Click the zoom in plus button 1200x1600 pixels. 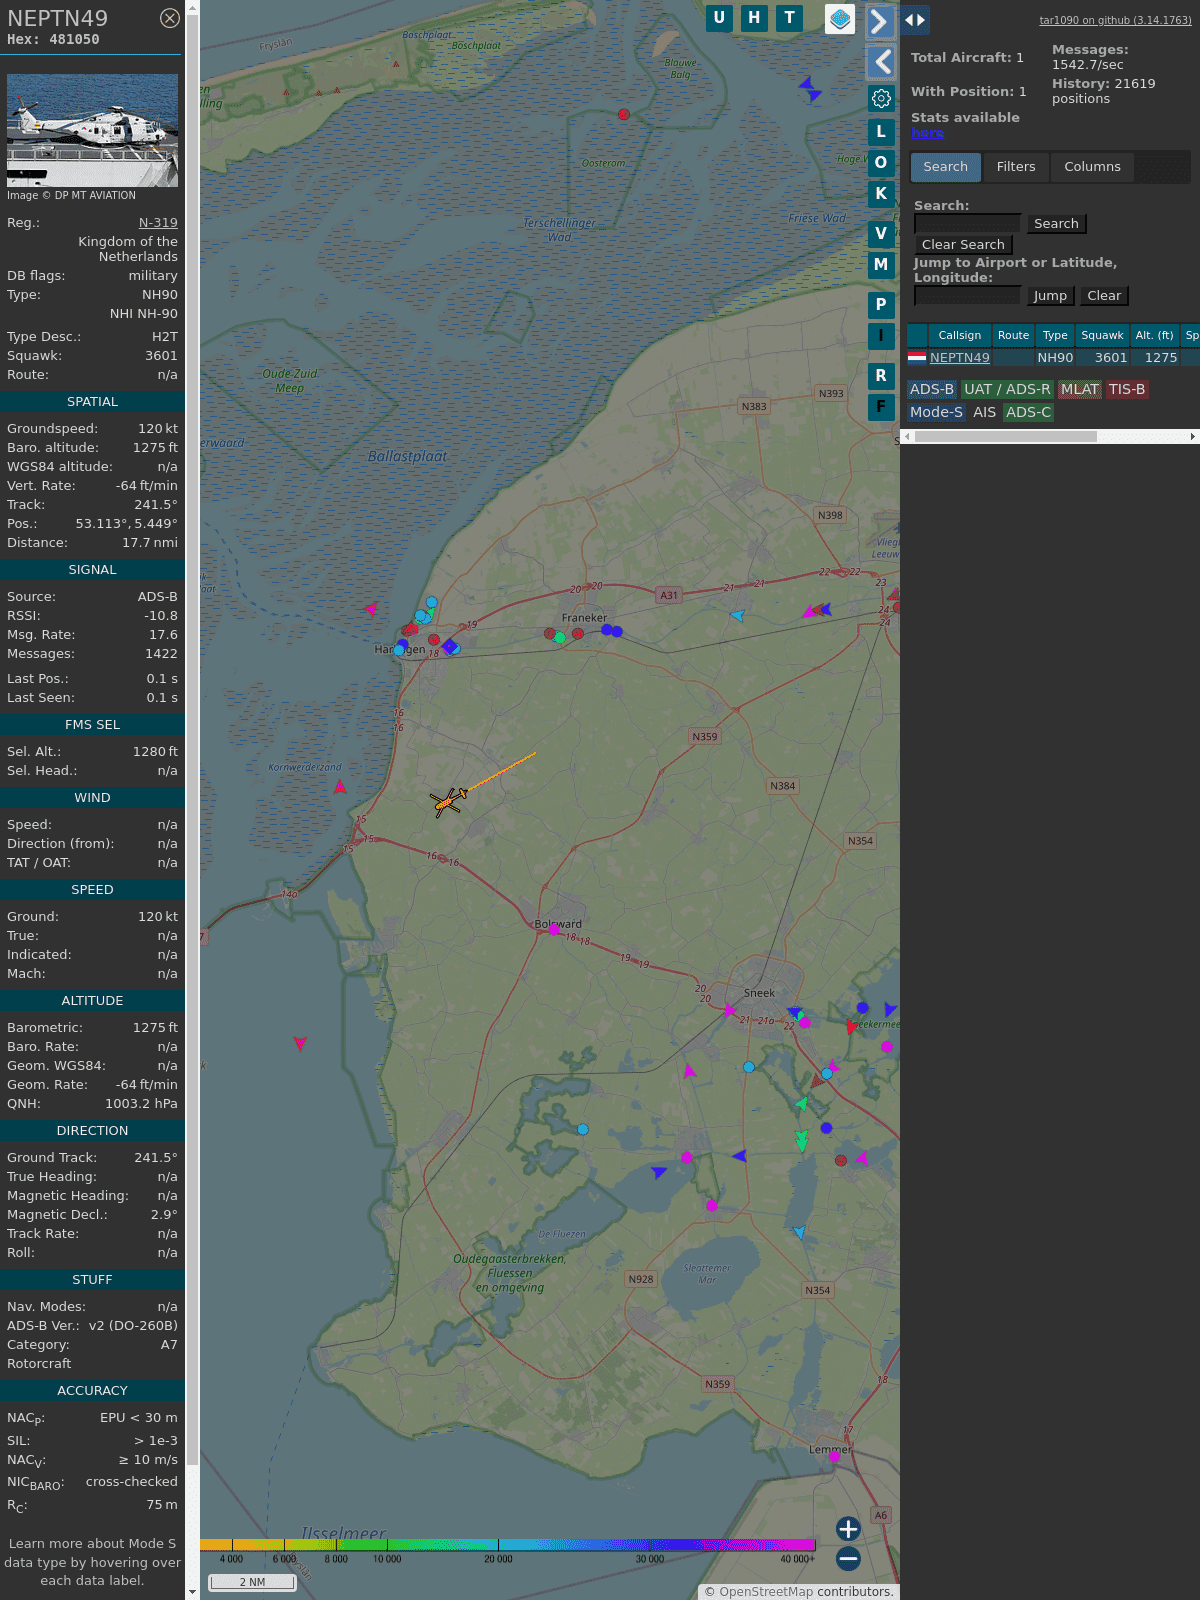click(x=848, y=1529)
